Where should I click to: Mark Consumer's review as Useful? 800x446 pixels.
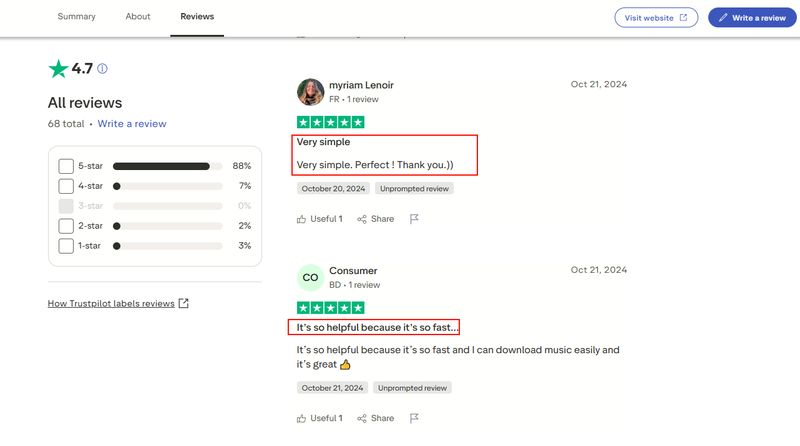319,418
